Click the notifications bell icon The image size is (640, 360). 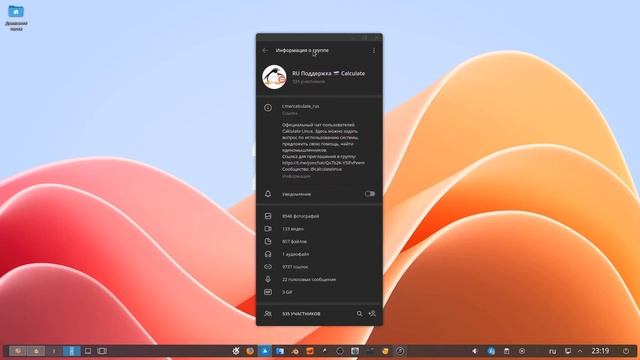268,194
